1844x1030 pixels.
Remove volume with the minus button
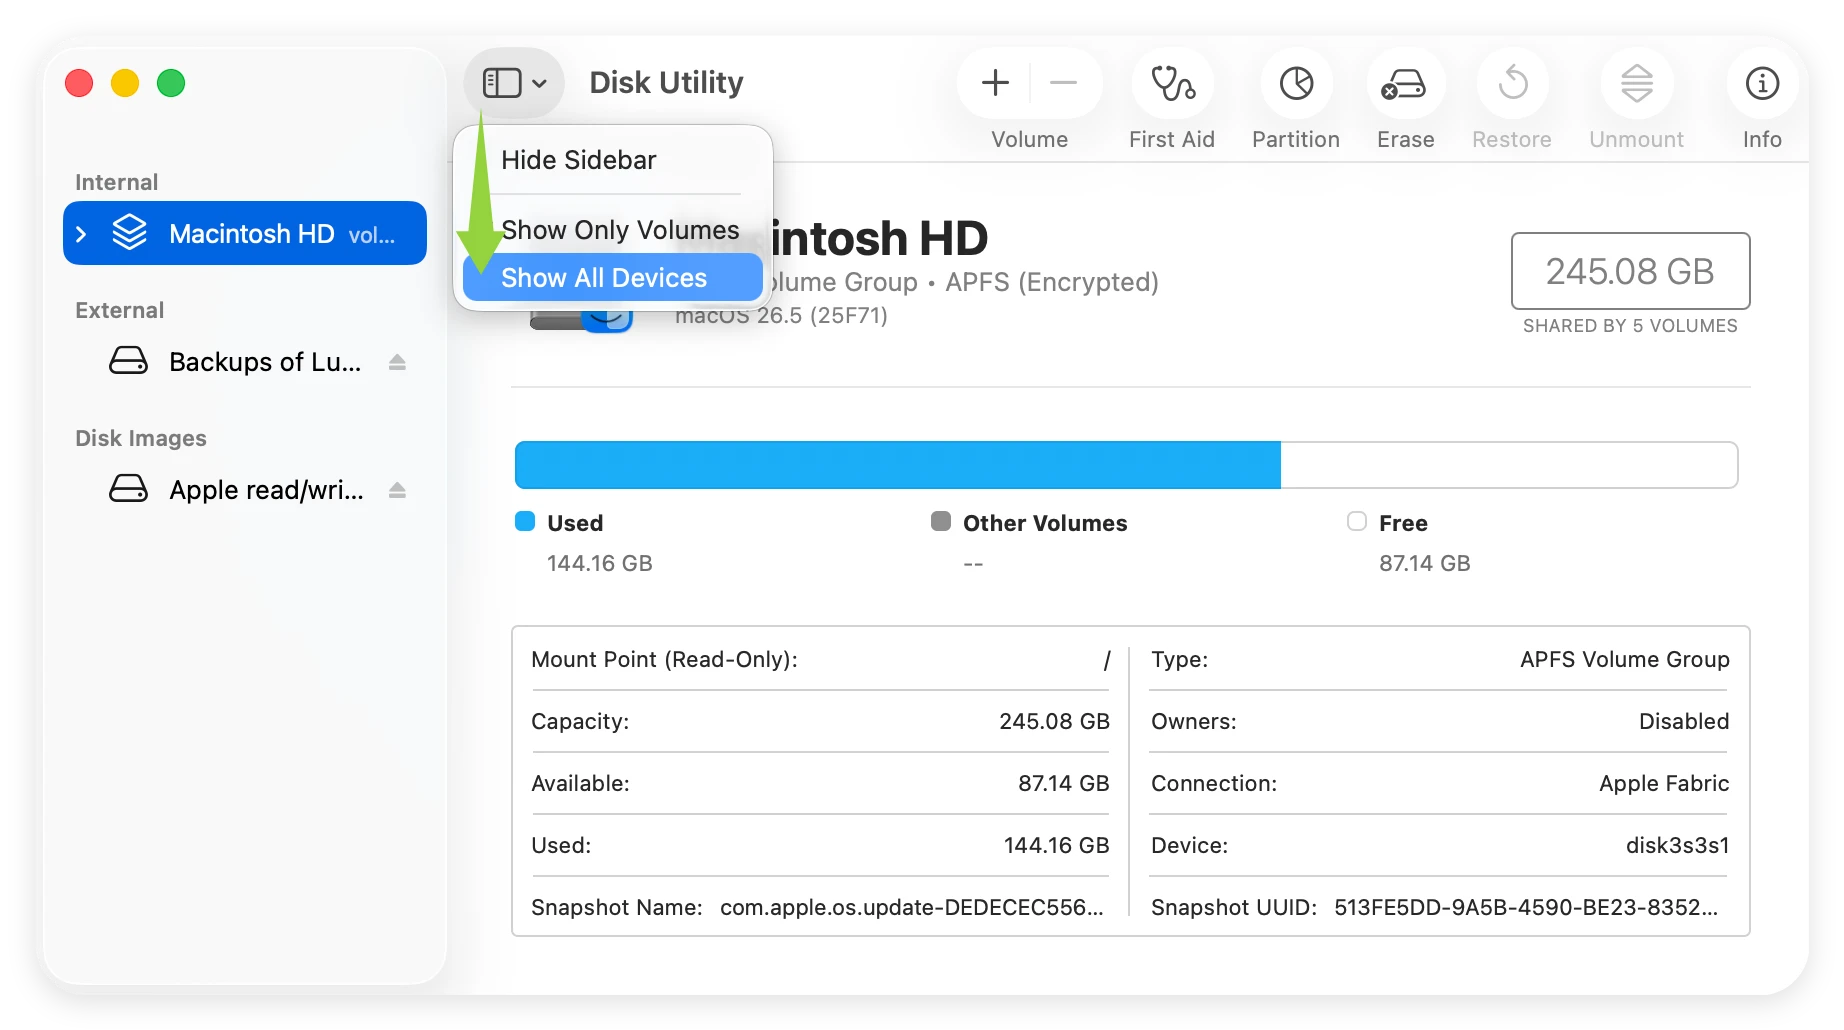click(1064, 83)
